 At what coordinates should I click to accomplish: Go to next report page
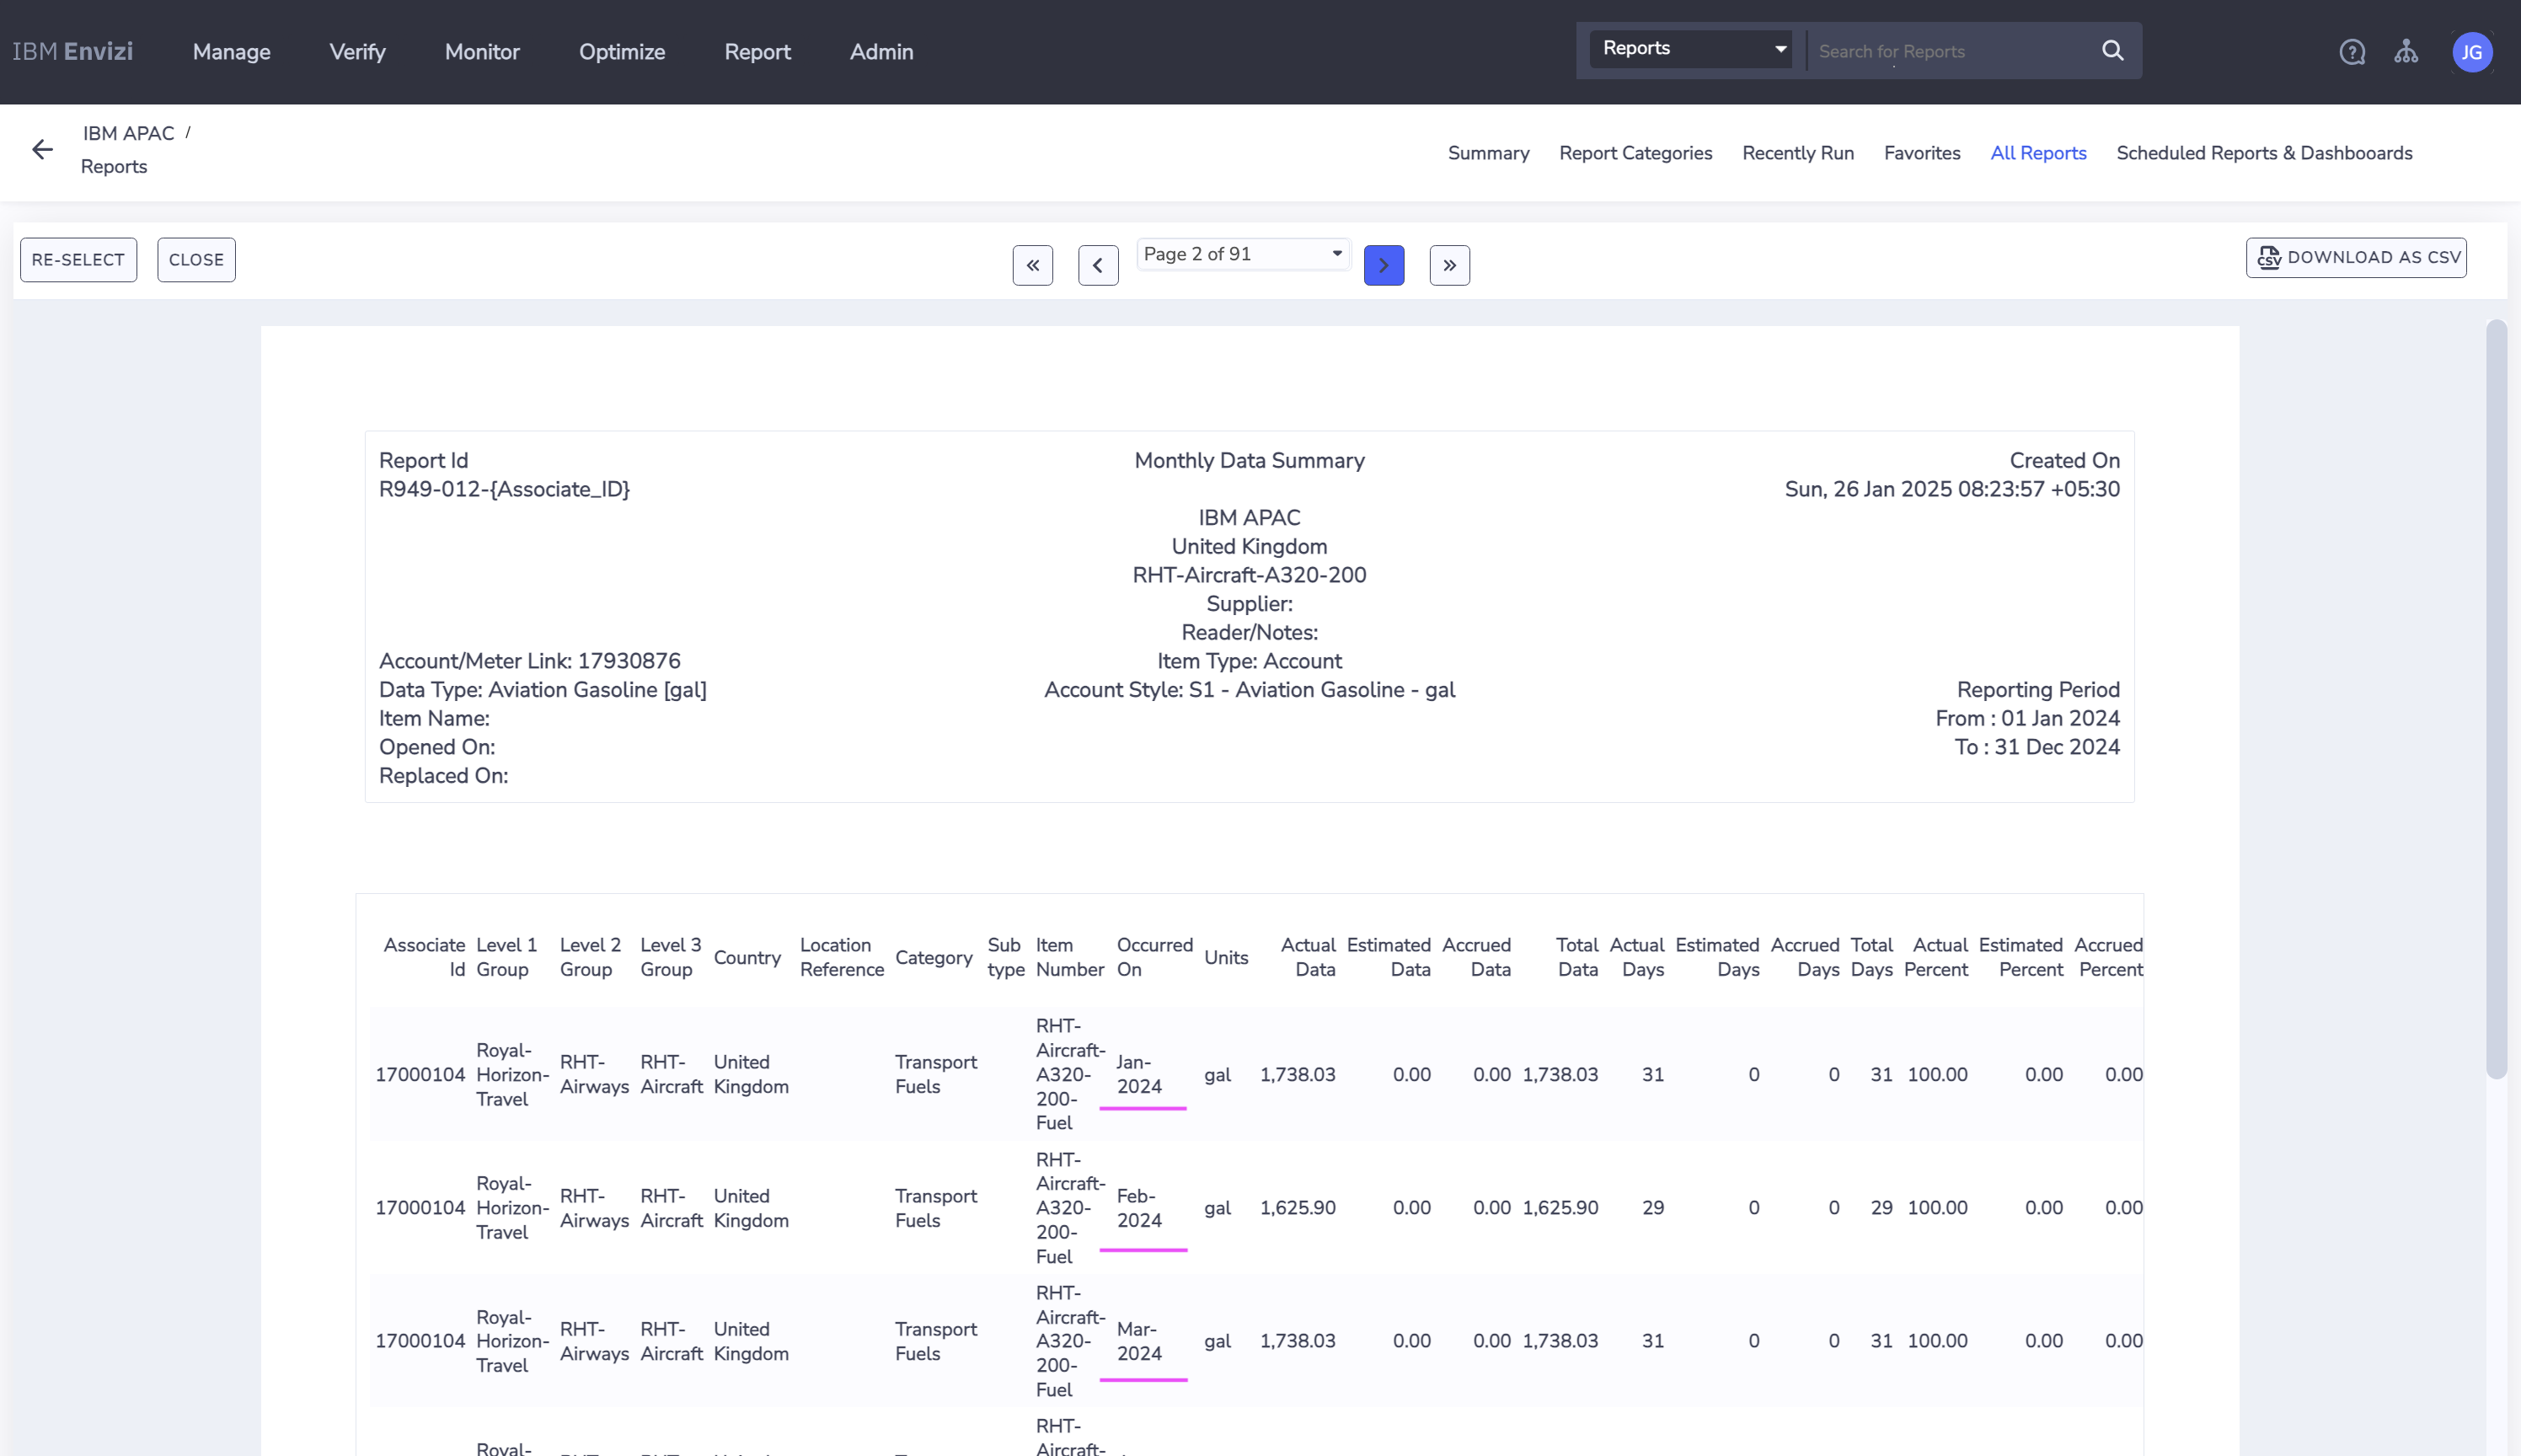(x=1384, y=265)
